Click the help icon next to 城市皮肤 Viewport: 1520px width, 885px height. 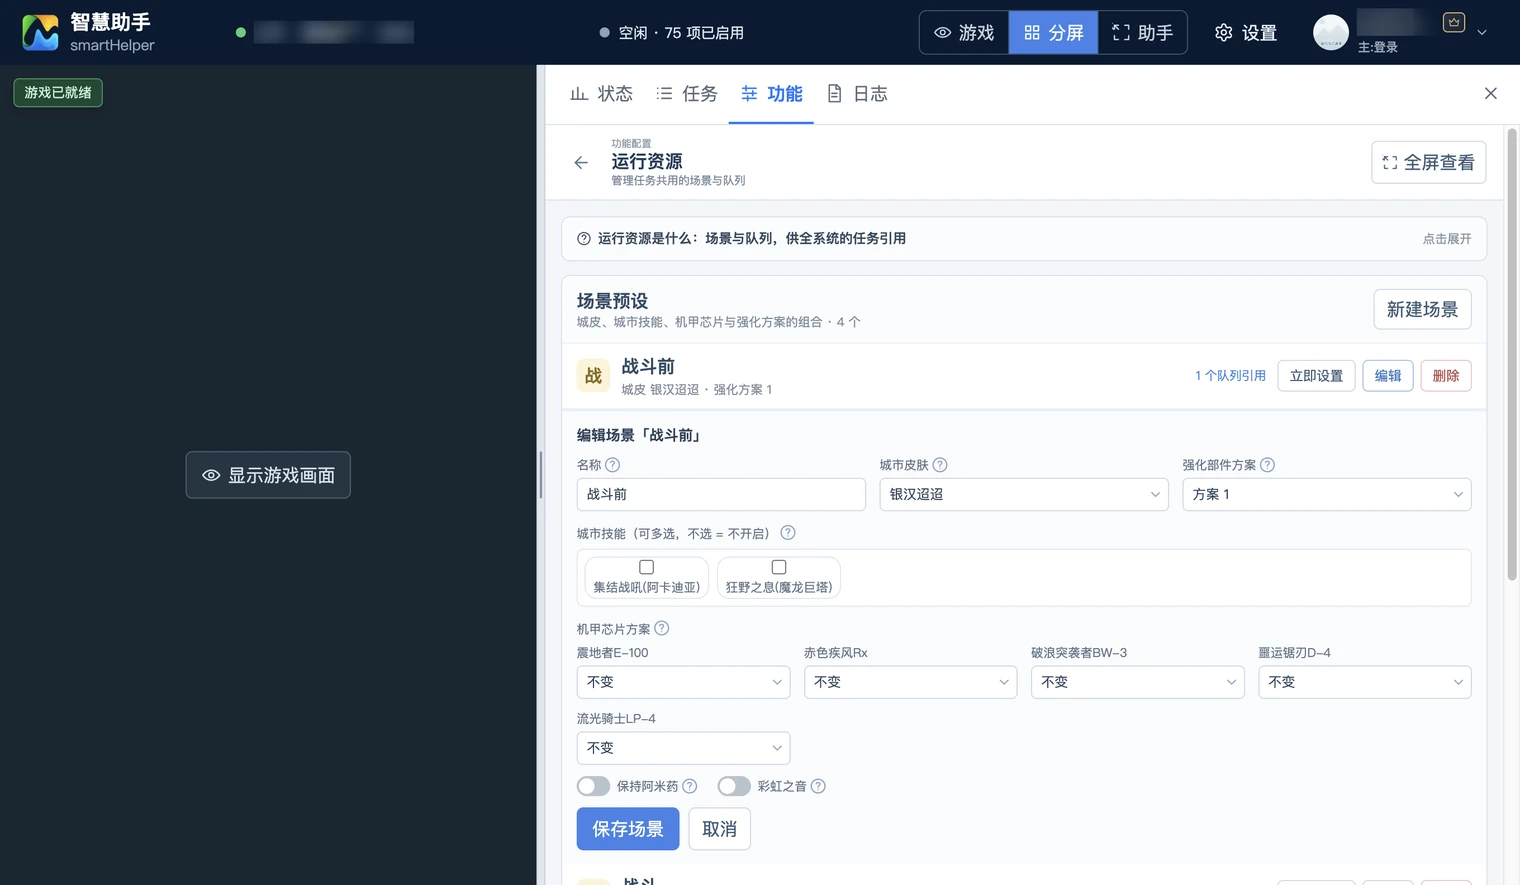[x=940, y=465]
